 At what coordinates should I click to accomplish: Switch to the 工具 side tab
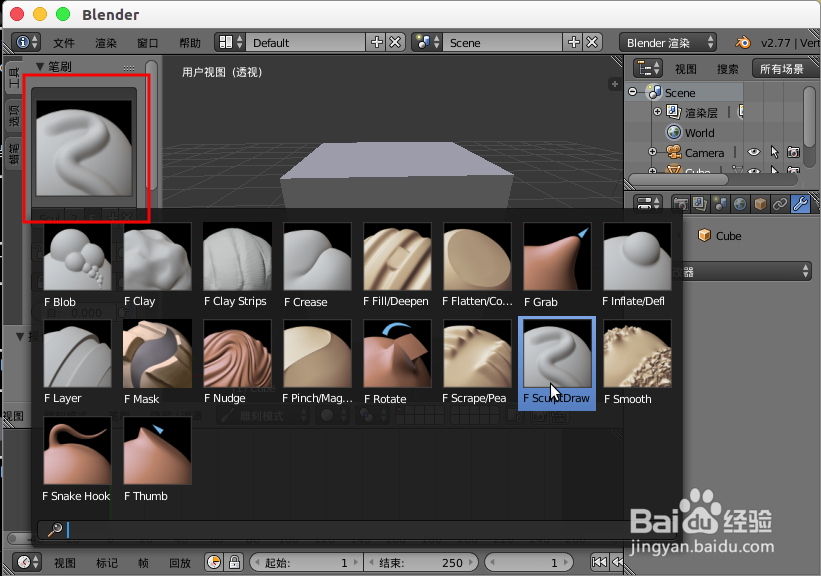click(x=14, y=77)
